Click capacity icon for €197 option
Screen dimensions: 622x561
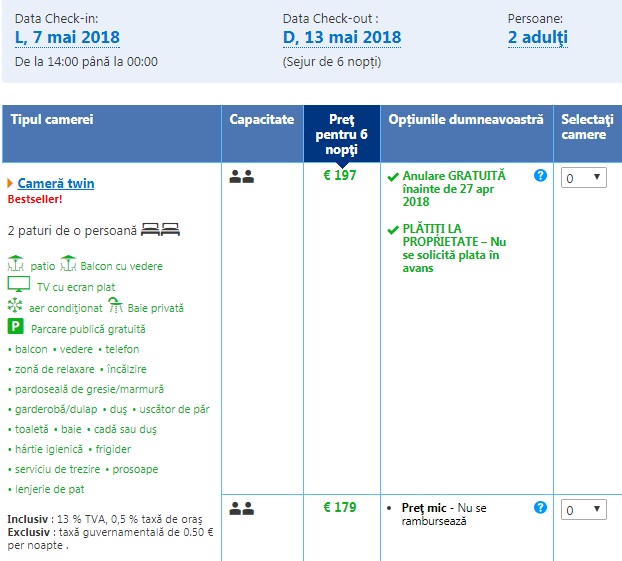coord(242,177)
